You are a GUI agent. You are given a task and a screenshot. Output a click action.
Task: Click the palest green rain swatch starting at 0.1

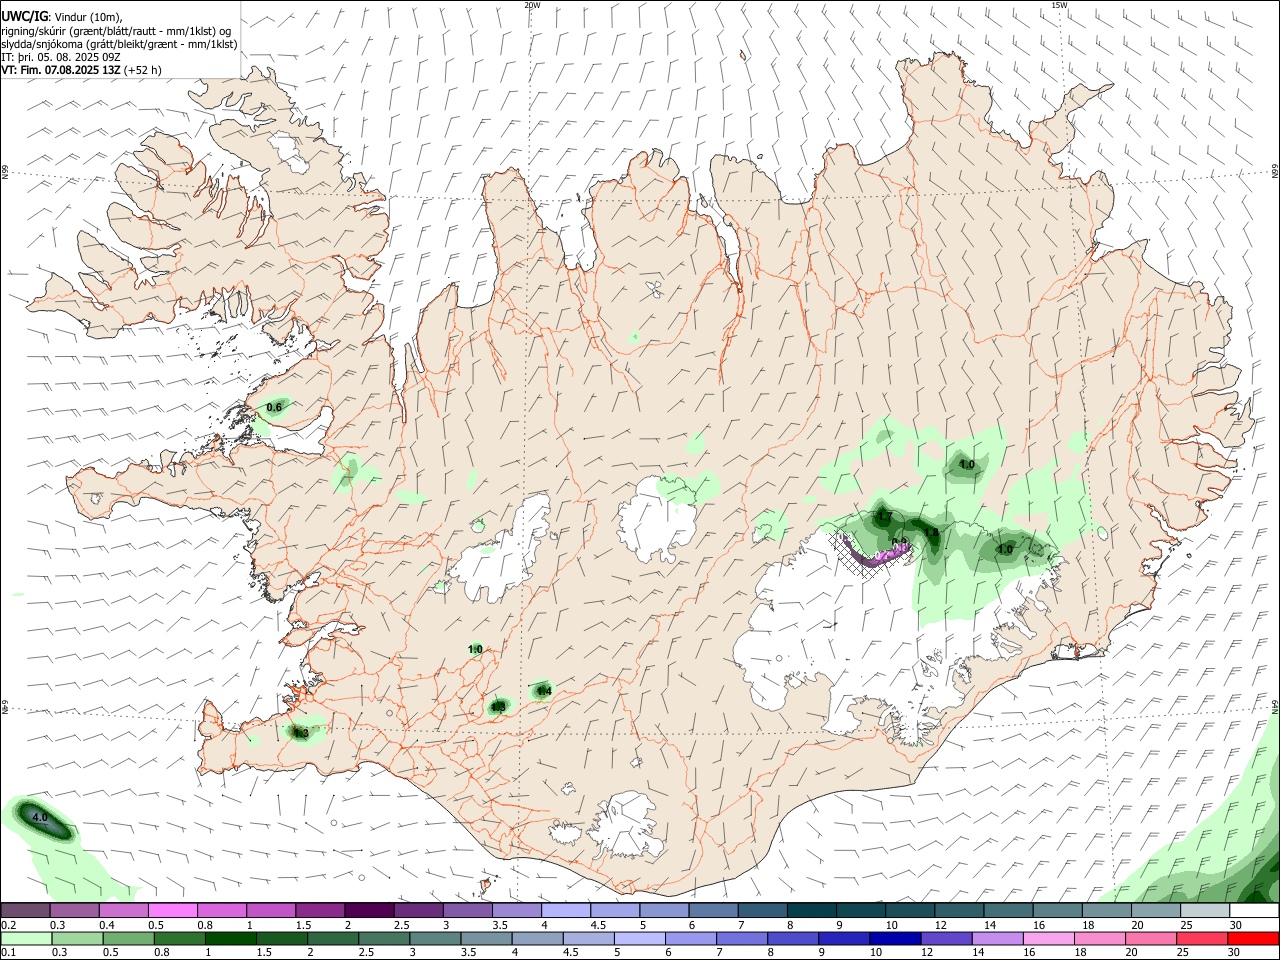point(26,938)
